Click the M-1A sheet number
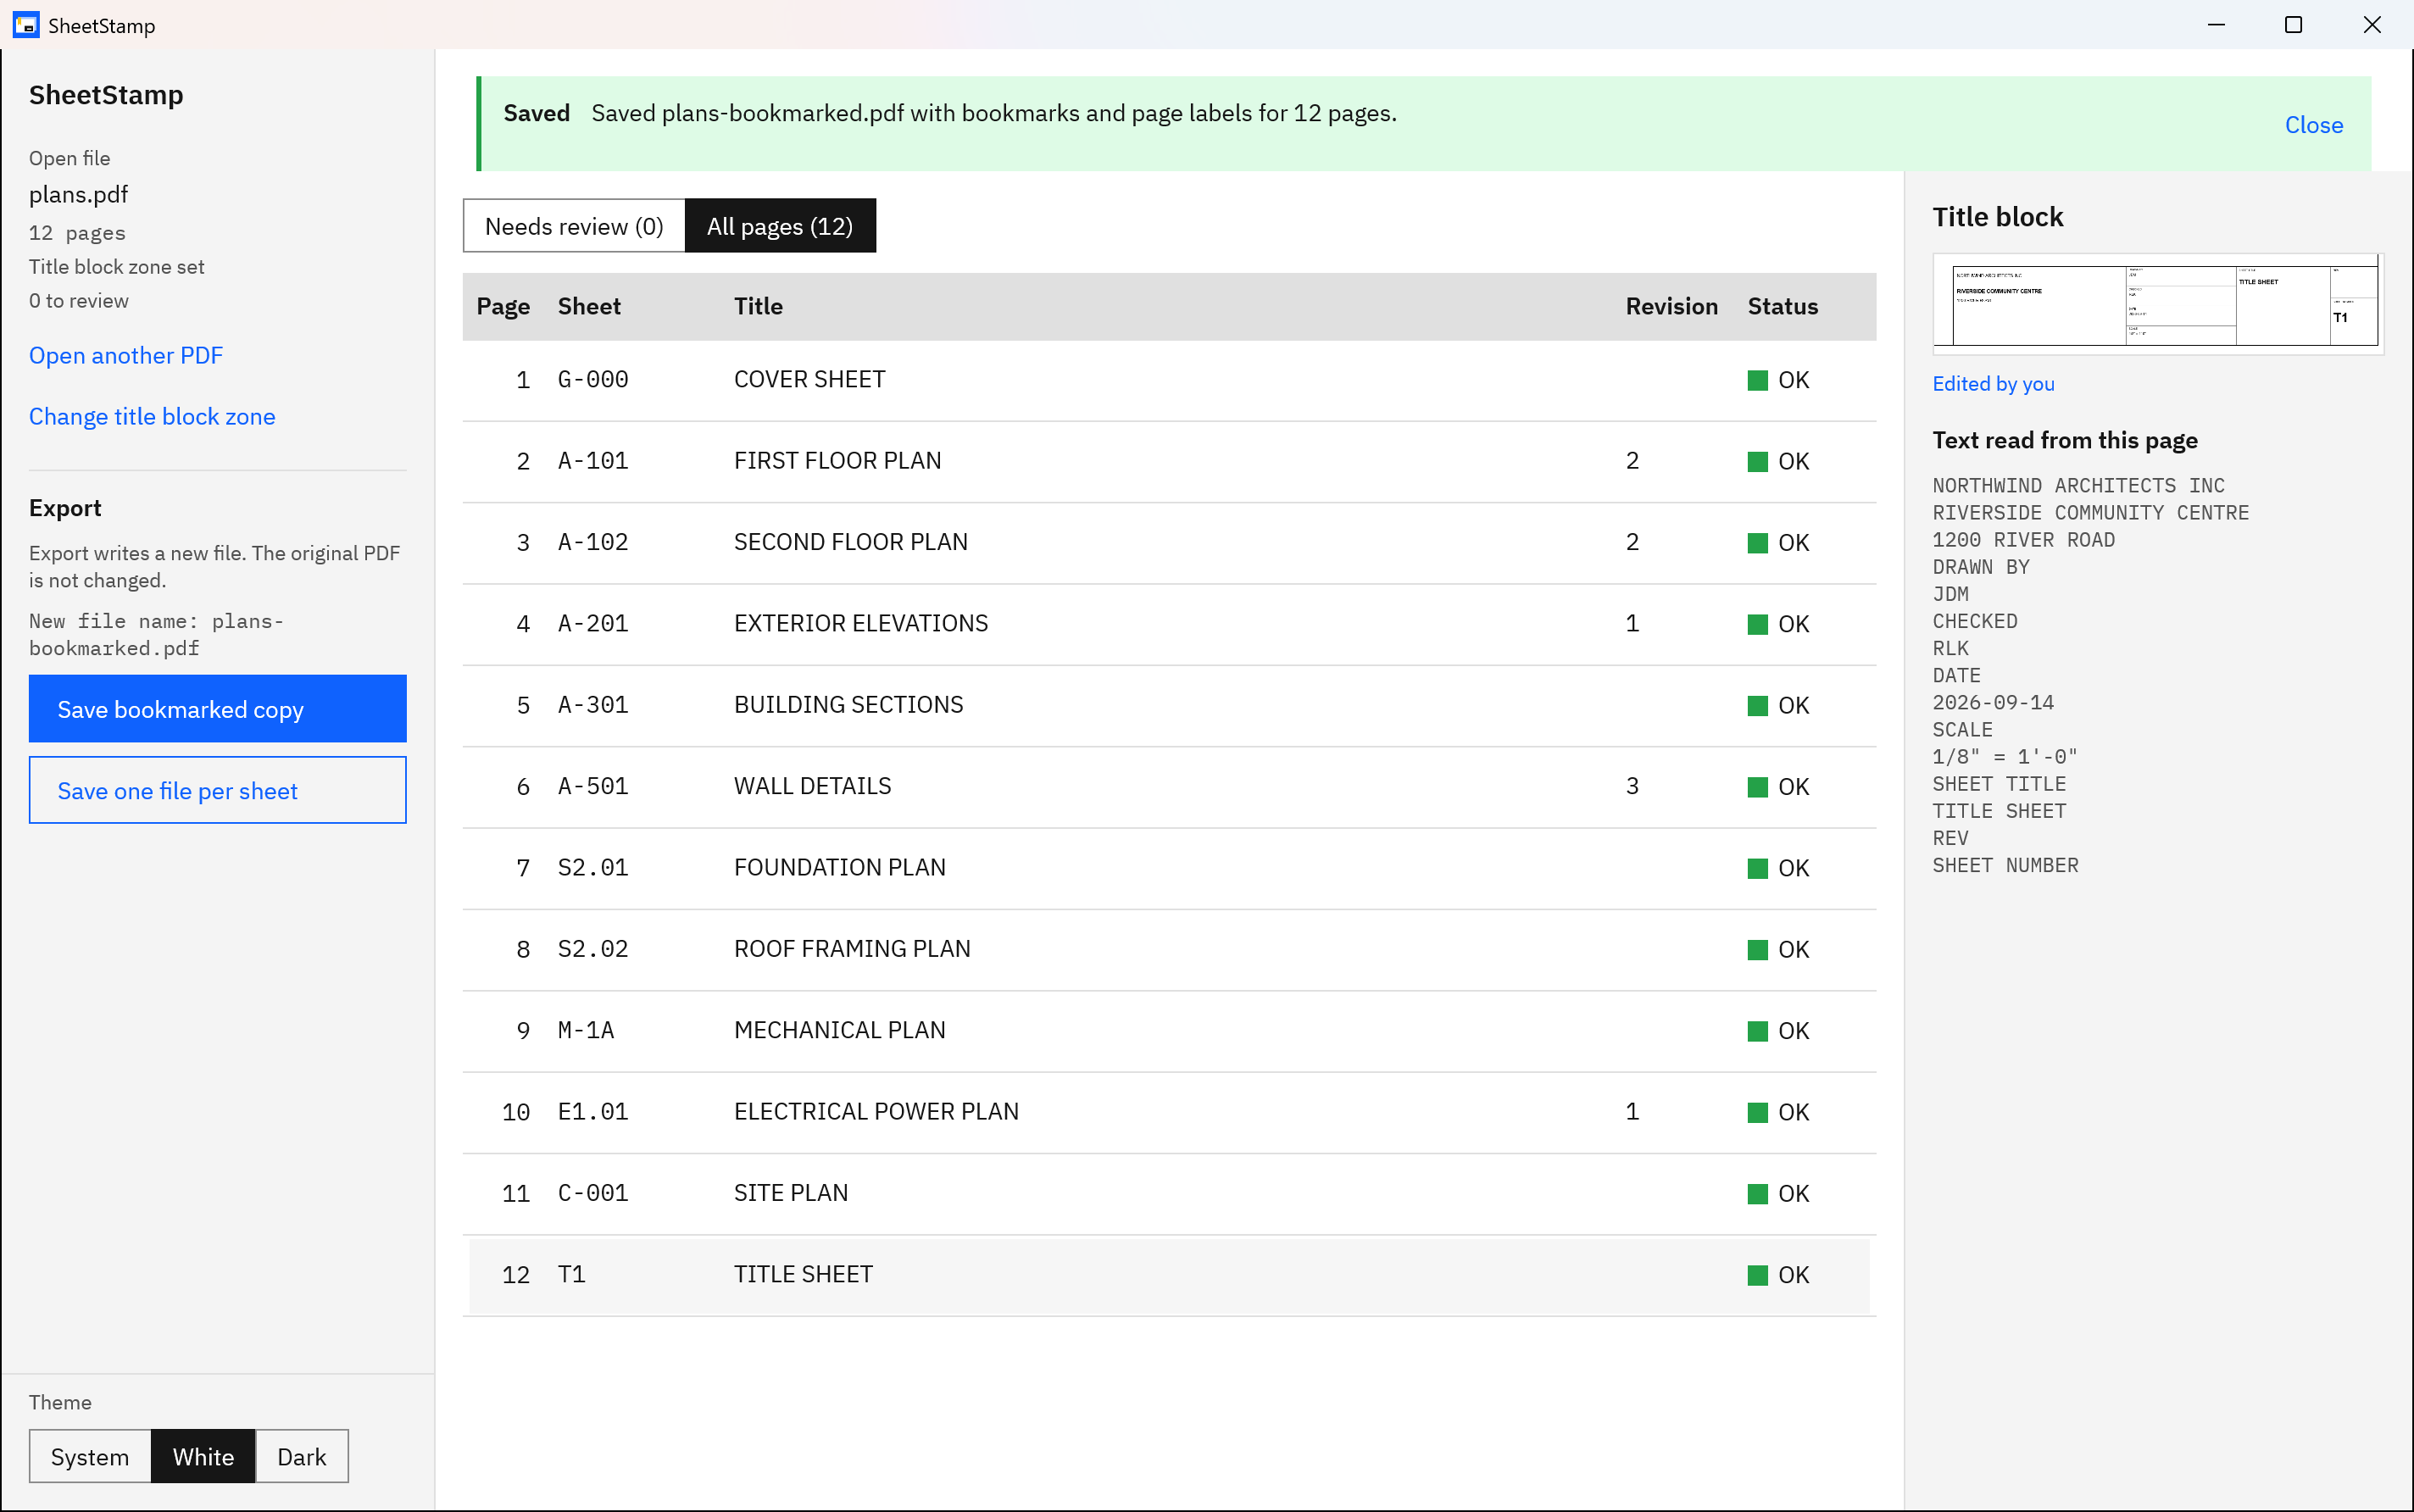The height and width of the screenshot is (1512, 2414). click(x=586, y=1030)
